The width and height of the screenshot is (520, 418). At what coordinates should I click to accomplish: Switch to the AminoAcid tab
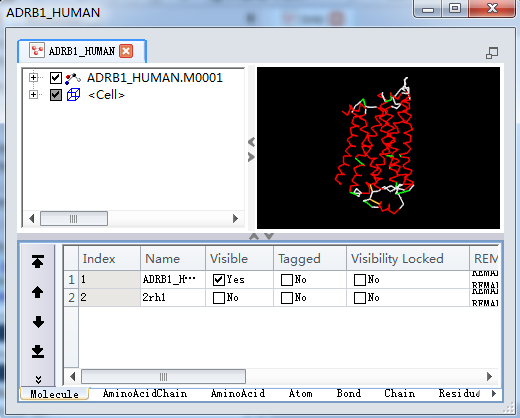pos(238,394)
